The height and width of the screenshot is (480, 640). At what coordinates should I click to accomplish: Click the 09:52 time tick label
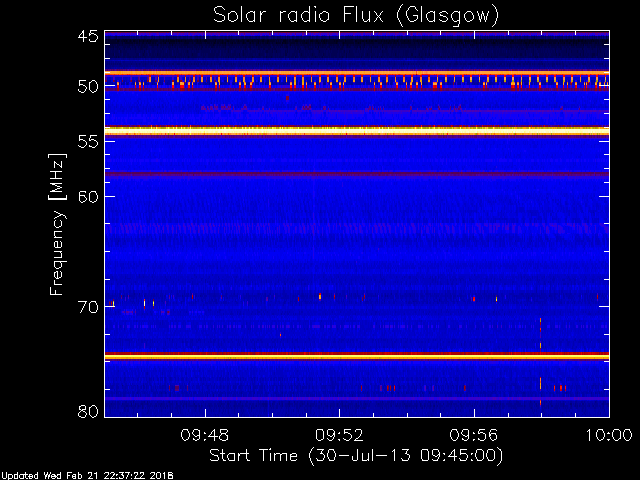[339, 435]
